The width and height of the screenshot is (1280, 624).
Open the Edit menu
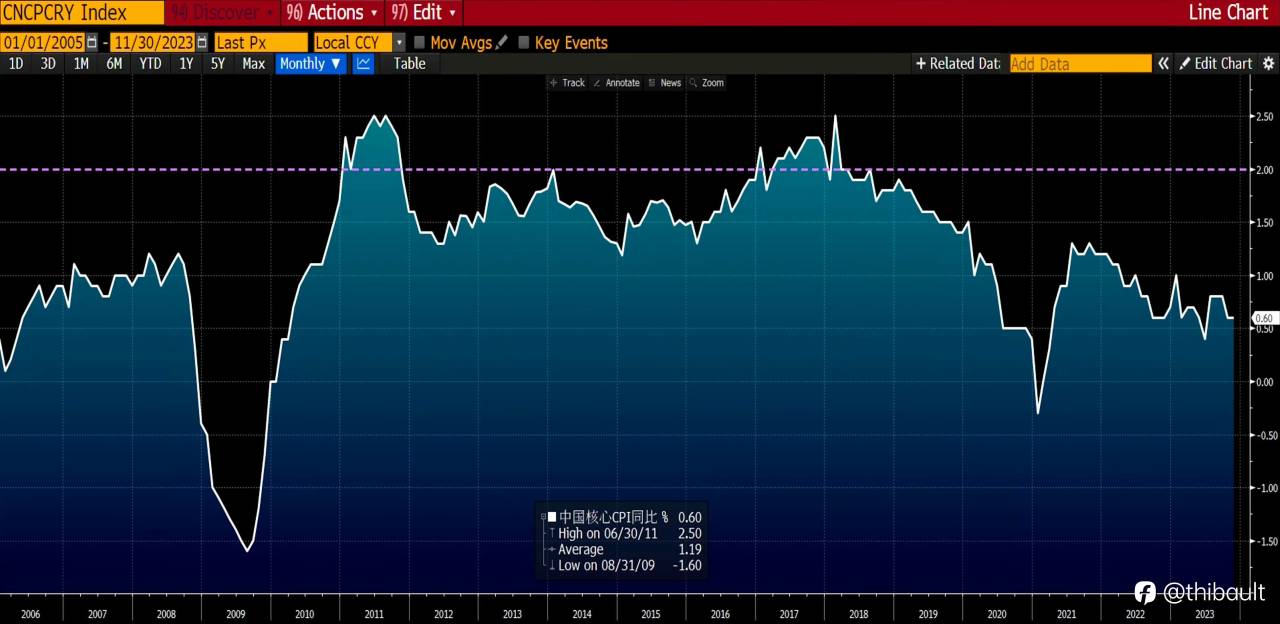pyautogui.click(x=425, y=12)
